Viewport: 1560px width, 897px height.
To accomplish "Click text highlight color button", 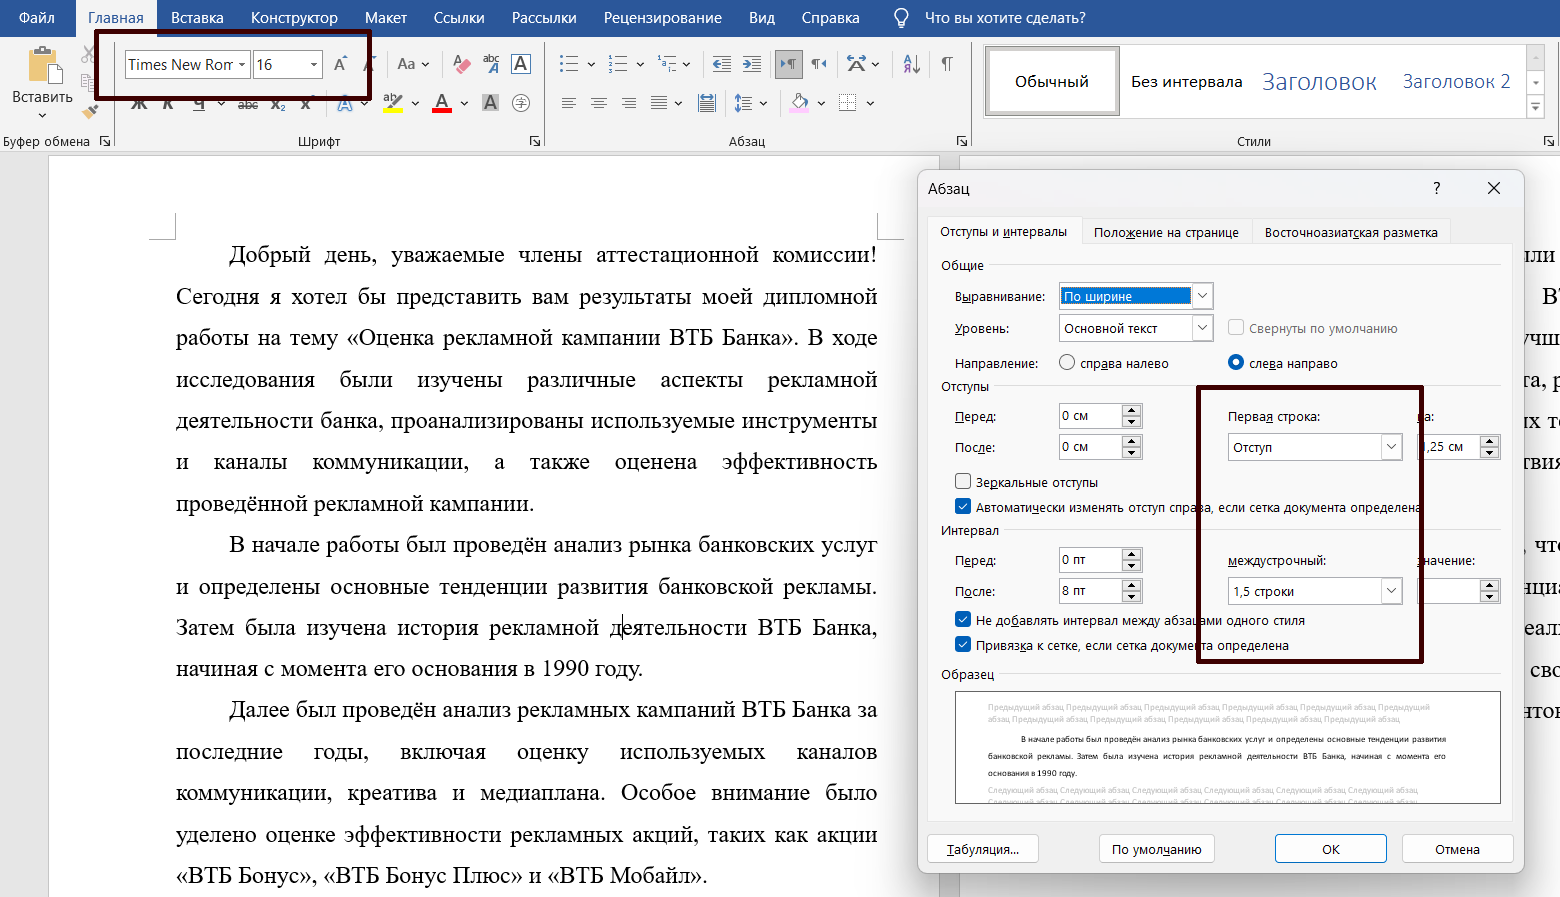I will tap(393, 103).
